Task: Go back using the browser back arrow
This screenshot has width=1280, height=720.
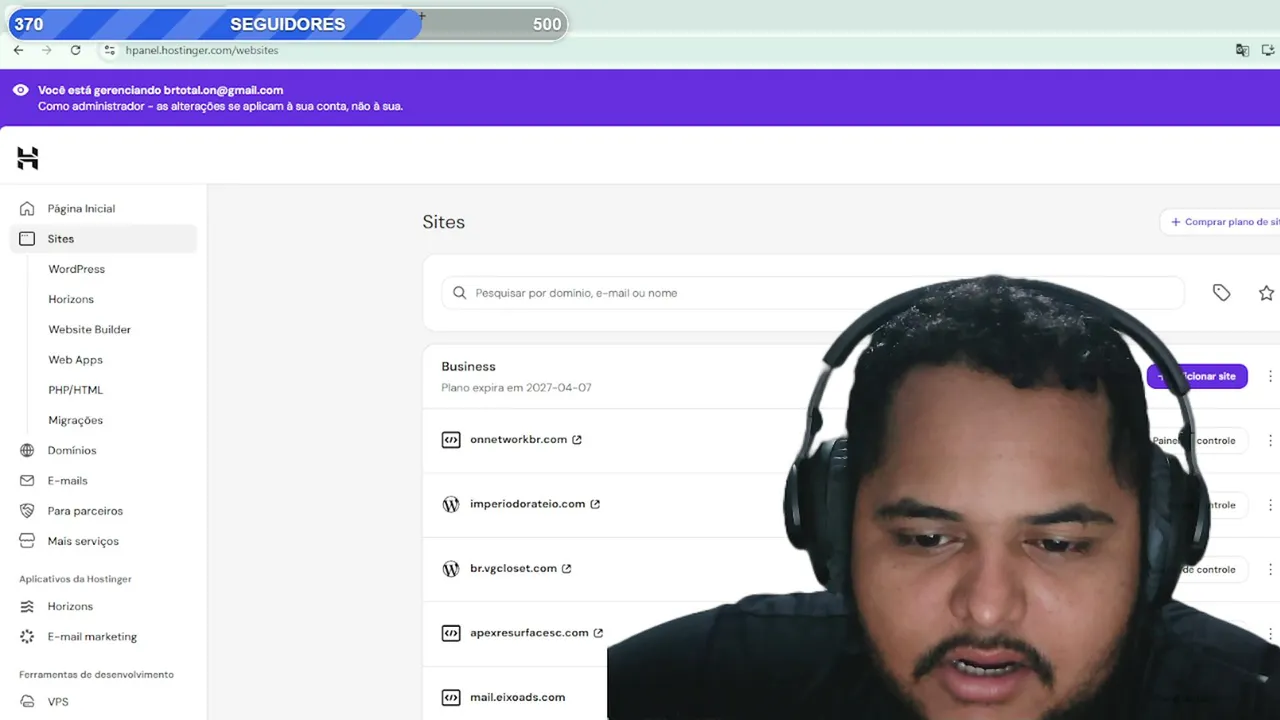Action: [x=18, y=50]
